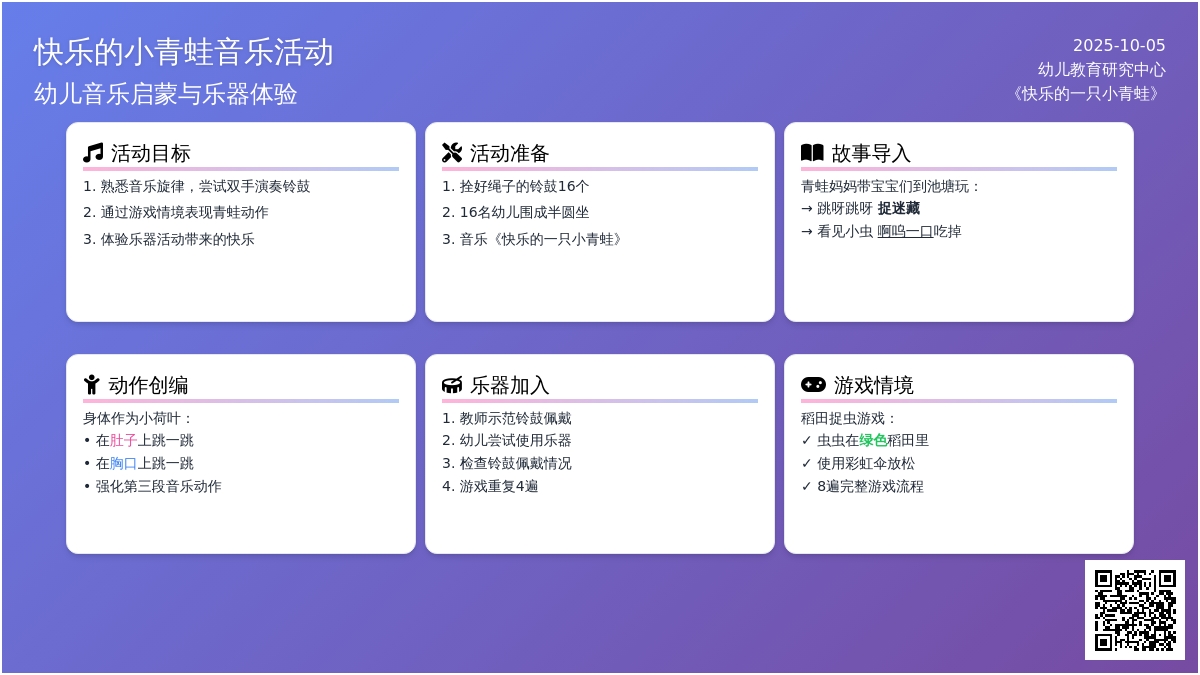
Task: Click the bold text 捉迷藏
Action: pyautogui.click(x=898, y=209)
